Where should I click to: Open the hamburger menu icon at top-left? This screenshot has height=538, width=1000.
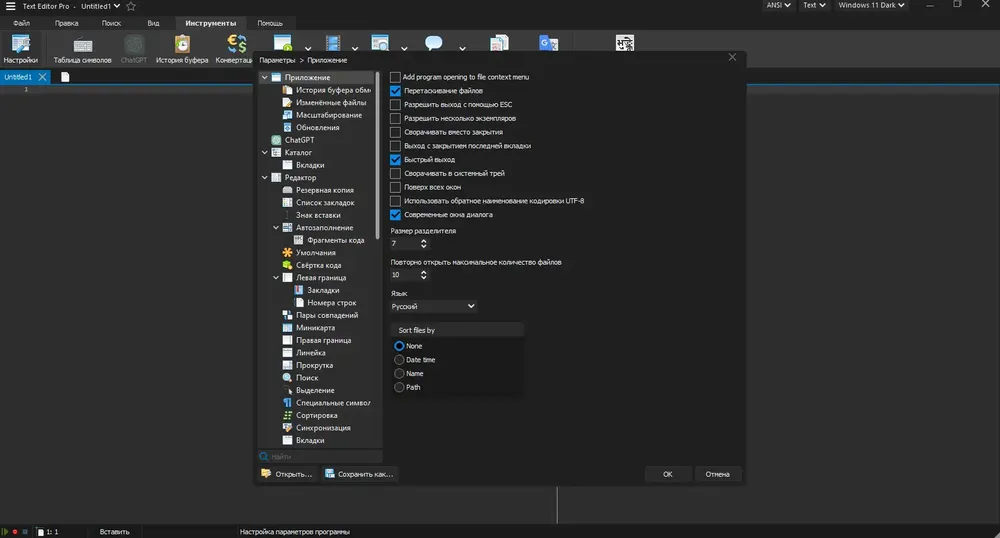tap(10, 6)
